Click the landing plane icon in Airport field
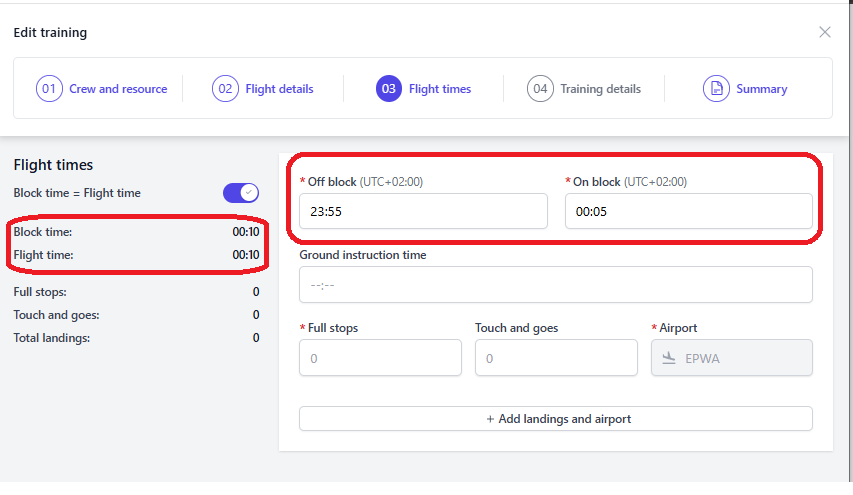 [669, 358]
